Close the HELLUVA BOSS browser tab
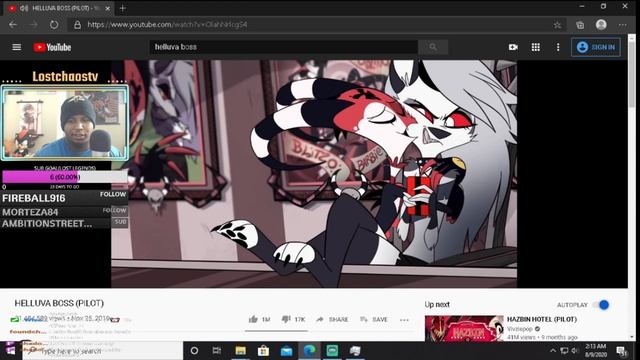640x360 pixels. tap(108, 8)
